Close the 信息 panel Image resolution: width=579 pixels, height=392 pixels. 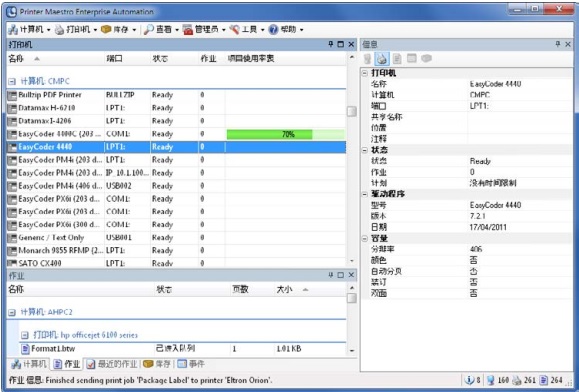[x=568, y=44]
